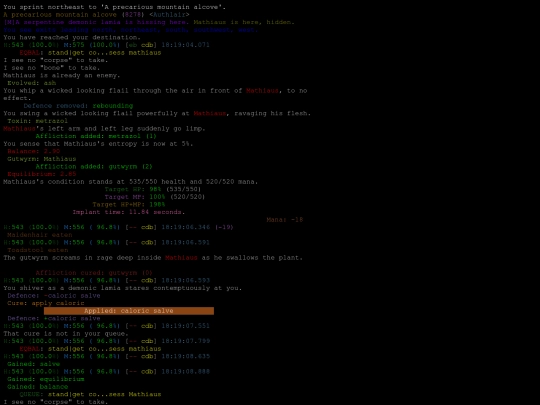This screenshot has width=540, height=405.
Task: Click the "Toadstool eaten" line
Action: tap(38, 250)
